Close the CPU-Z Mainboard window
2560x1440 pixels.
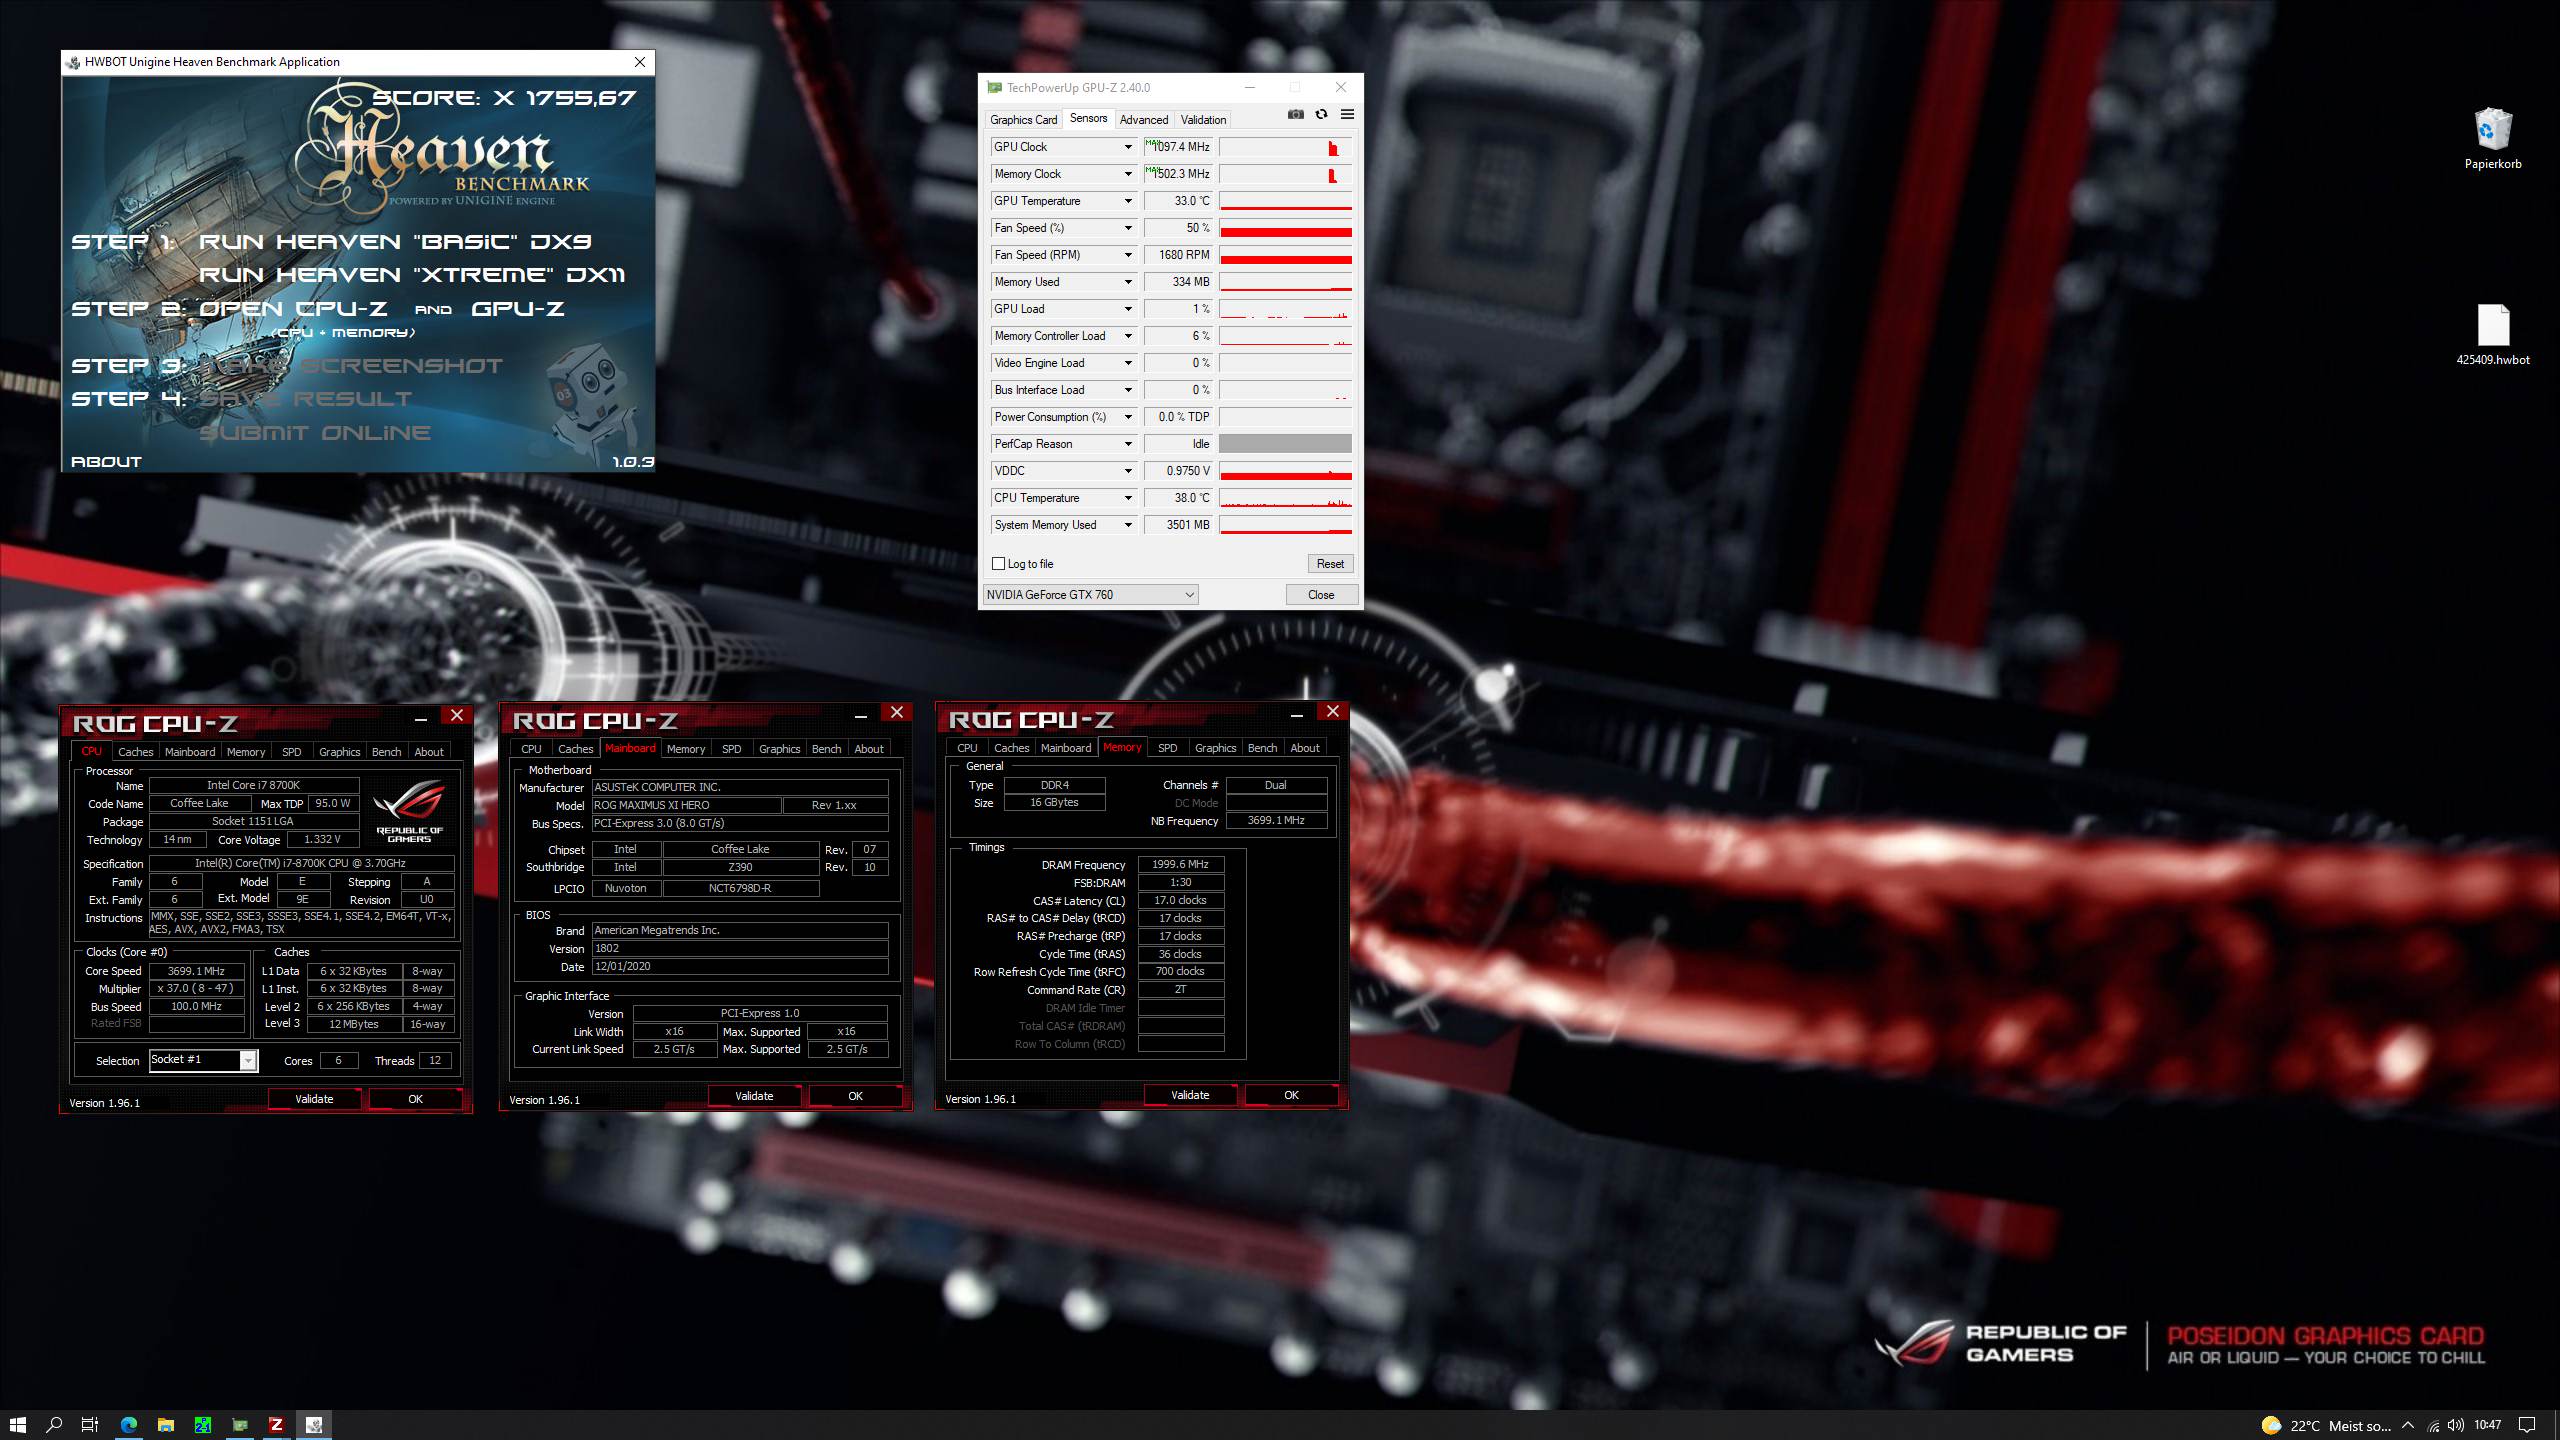897,712
